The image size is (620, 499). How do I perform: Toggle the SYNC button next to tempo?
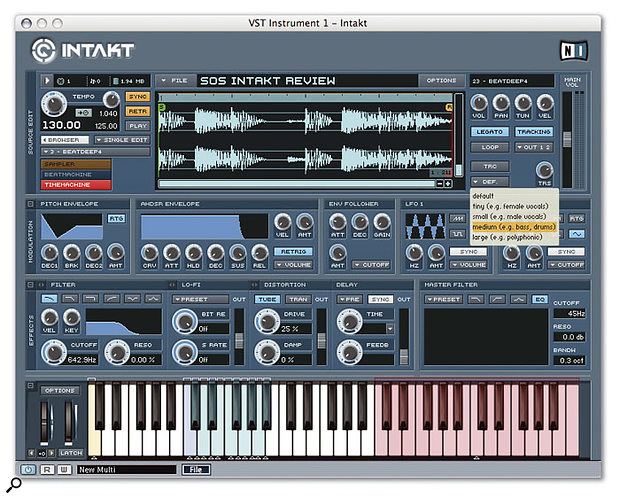138,96
